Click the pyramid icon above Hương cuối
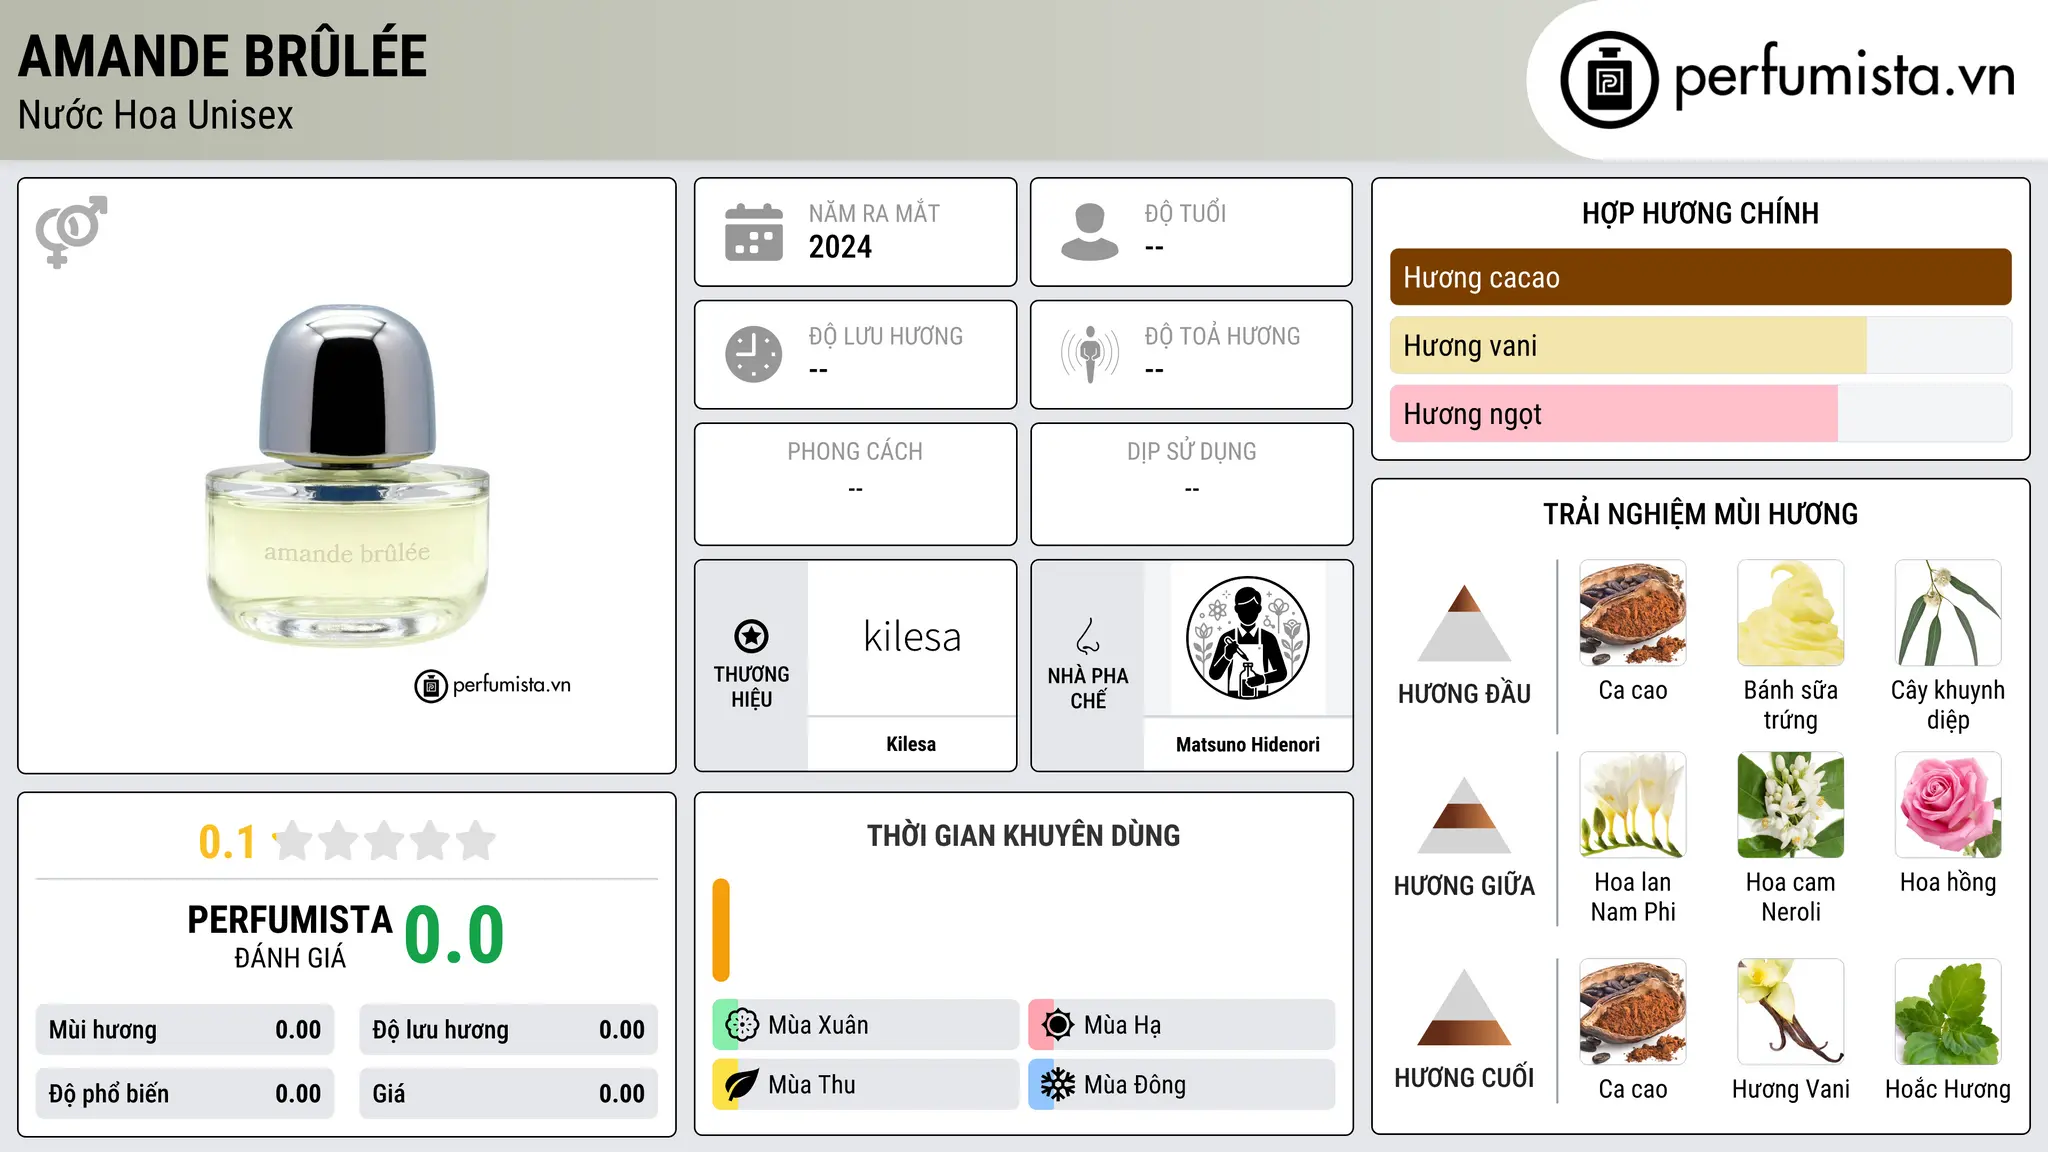The height and width of the screenshot is (1152, 2048). pyautogui.click(x=1464, y=1007)
